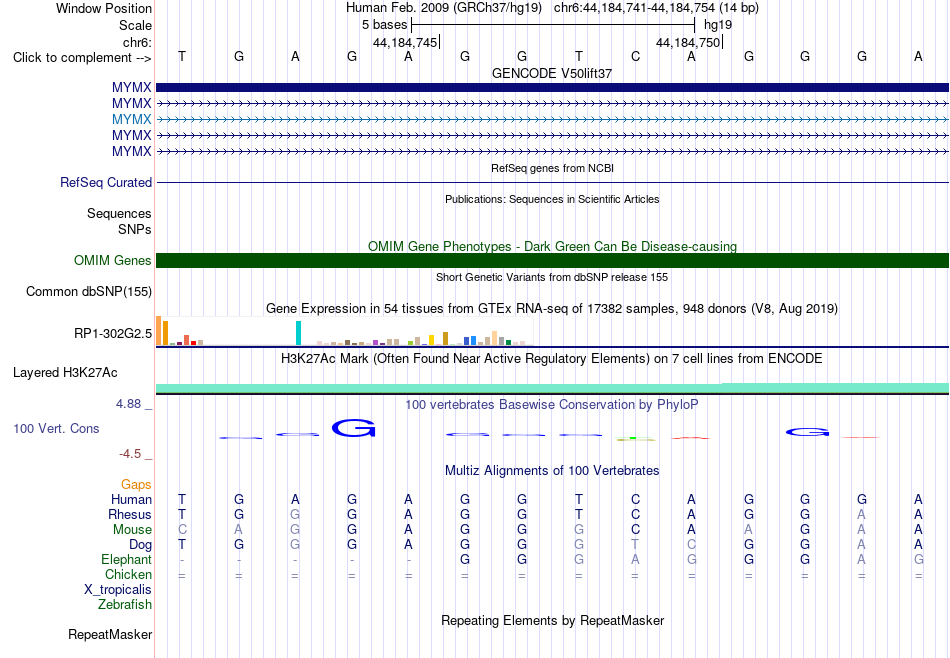
Task: Click '100 vertebrates Basewise Conservation by PhyloP' title
Action: pos(552,404)
